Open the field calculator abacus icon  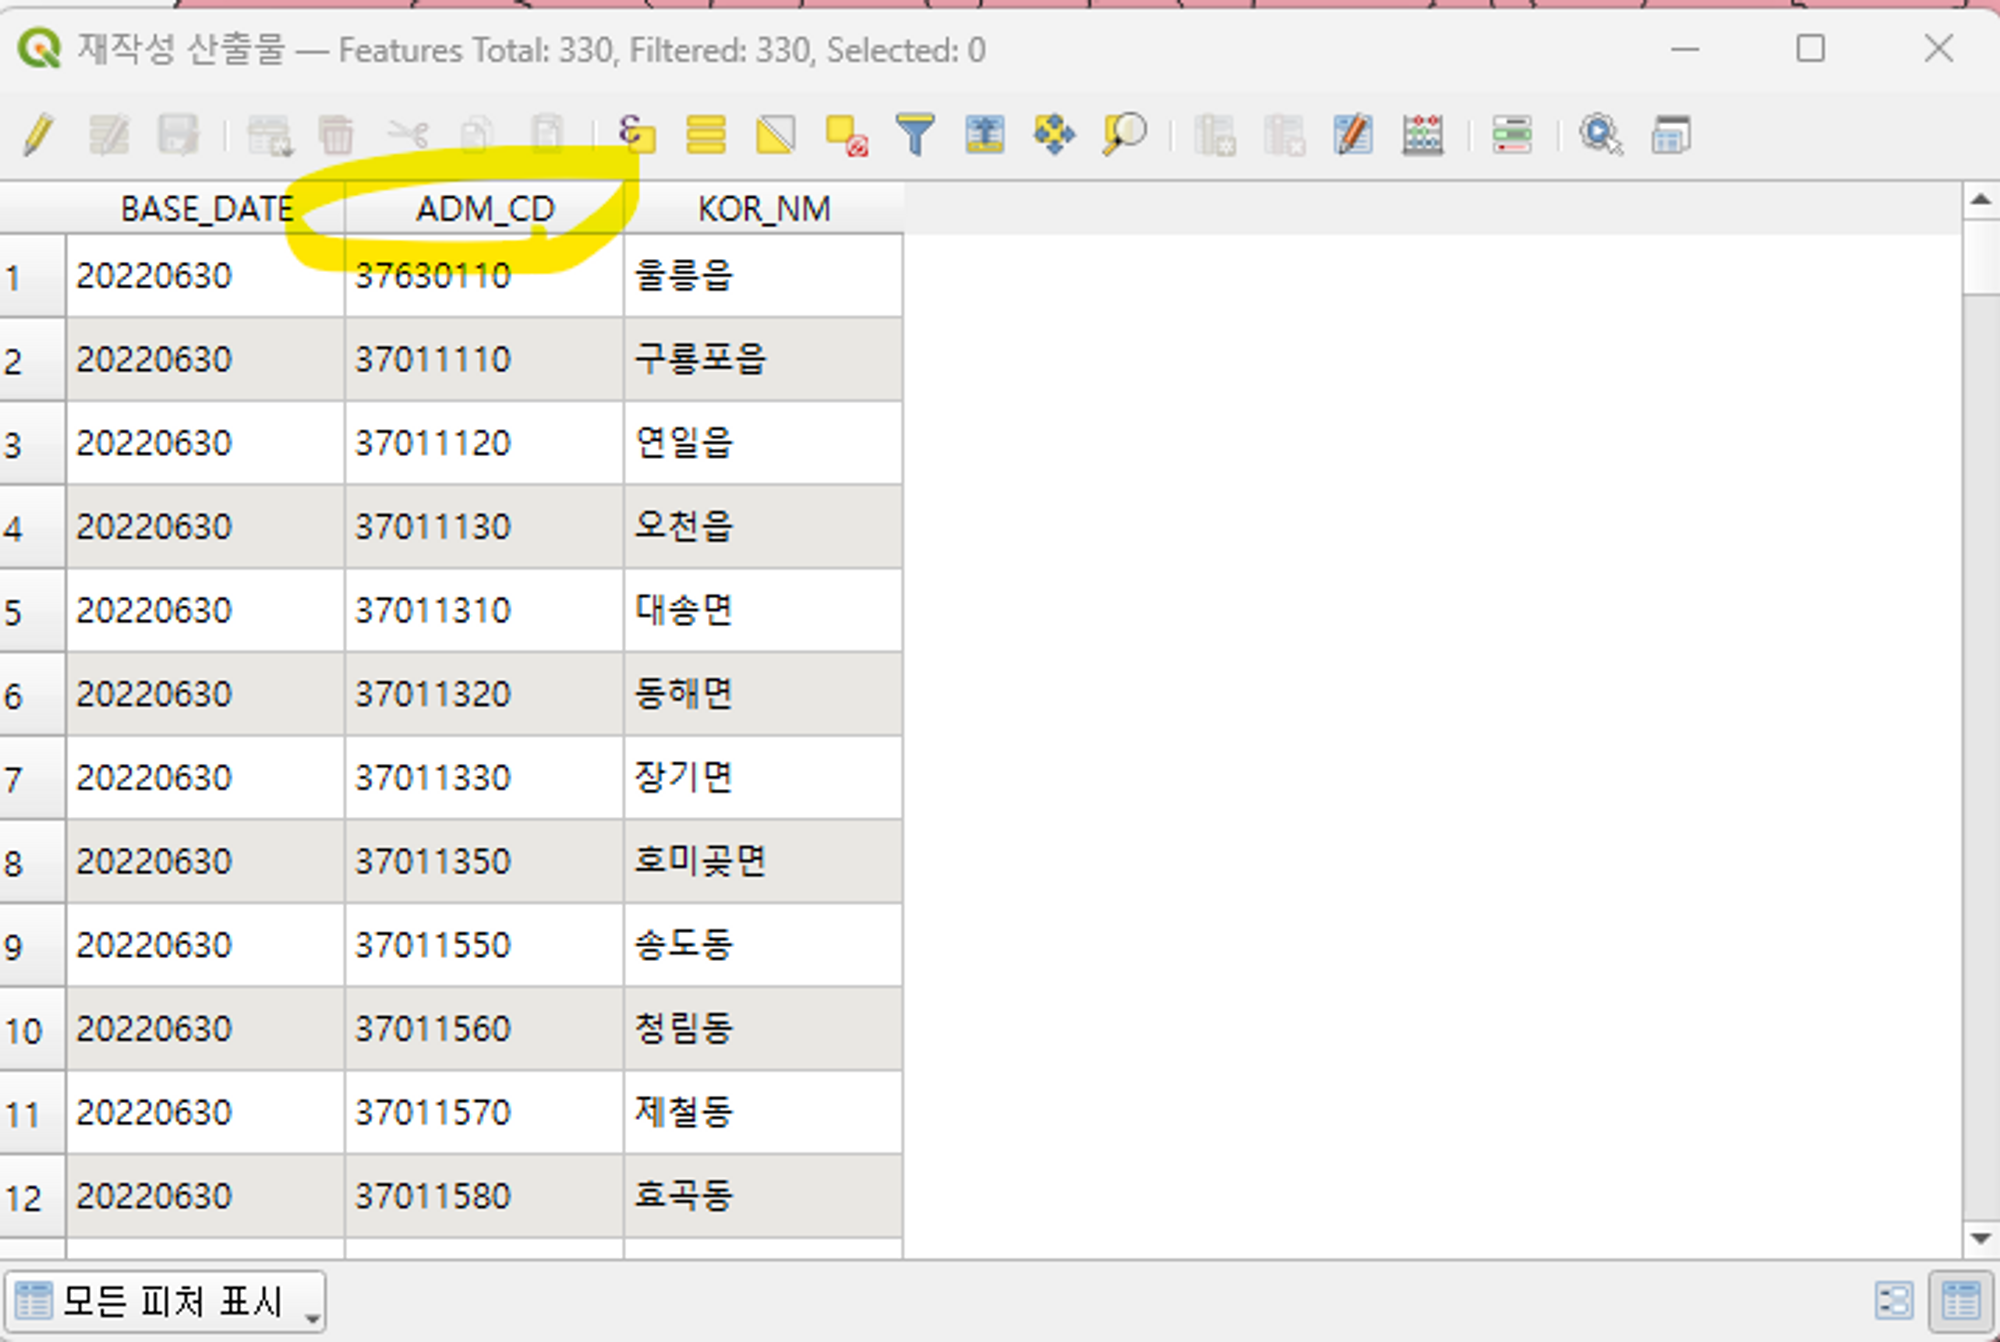[x=1423, y=134]
